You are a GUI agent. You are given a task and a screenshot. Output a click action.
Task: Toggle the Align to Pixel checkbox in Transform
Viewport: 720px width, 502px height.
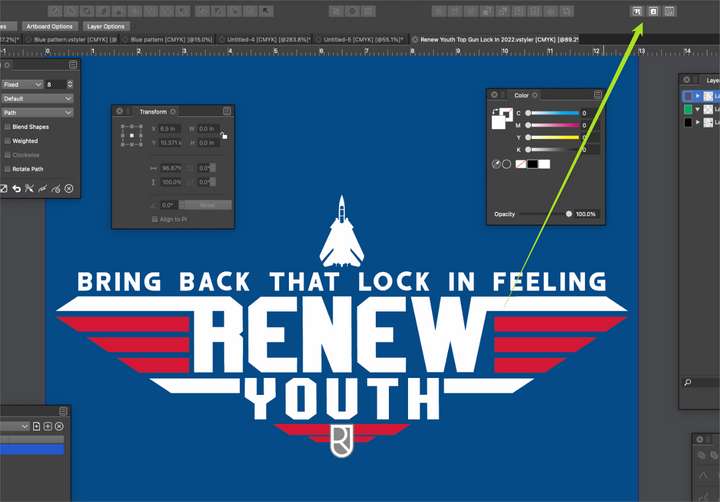click(x=155, y=219)
